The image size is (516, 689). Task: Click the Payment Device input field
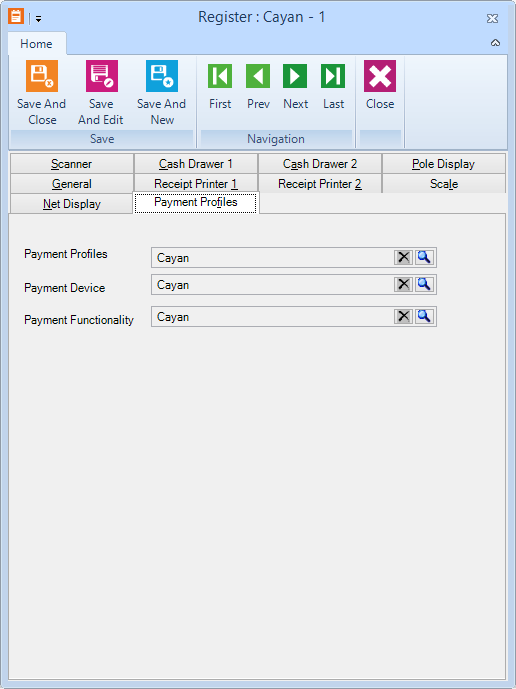tap(273, 285)
